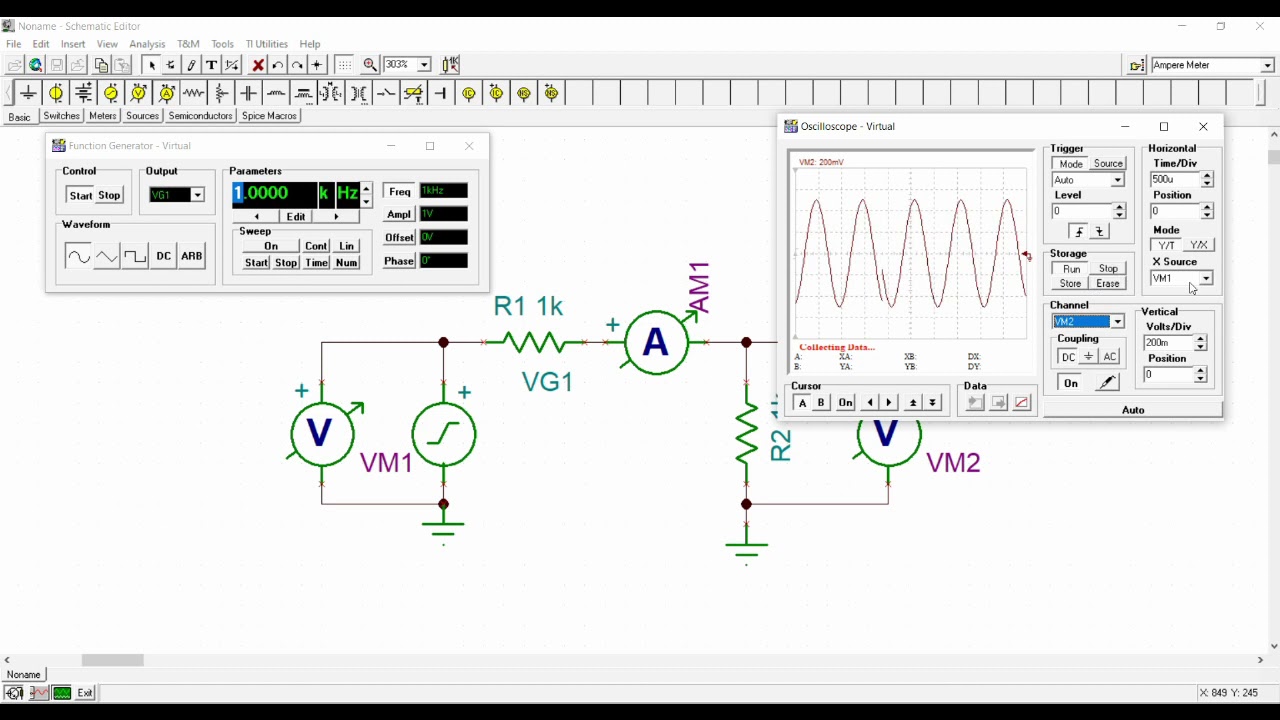Activate the selection arrow pointer tool
The image size is (1280, 720).
click(151, 65)
